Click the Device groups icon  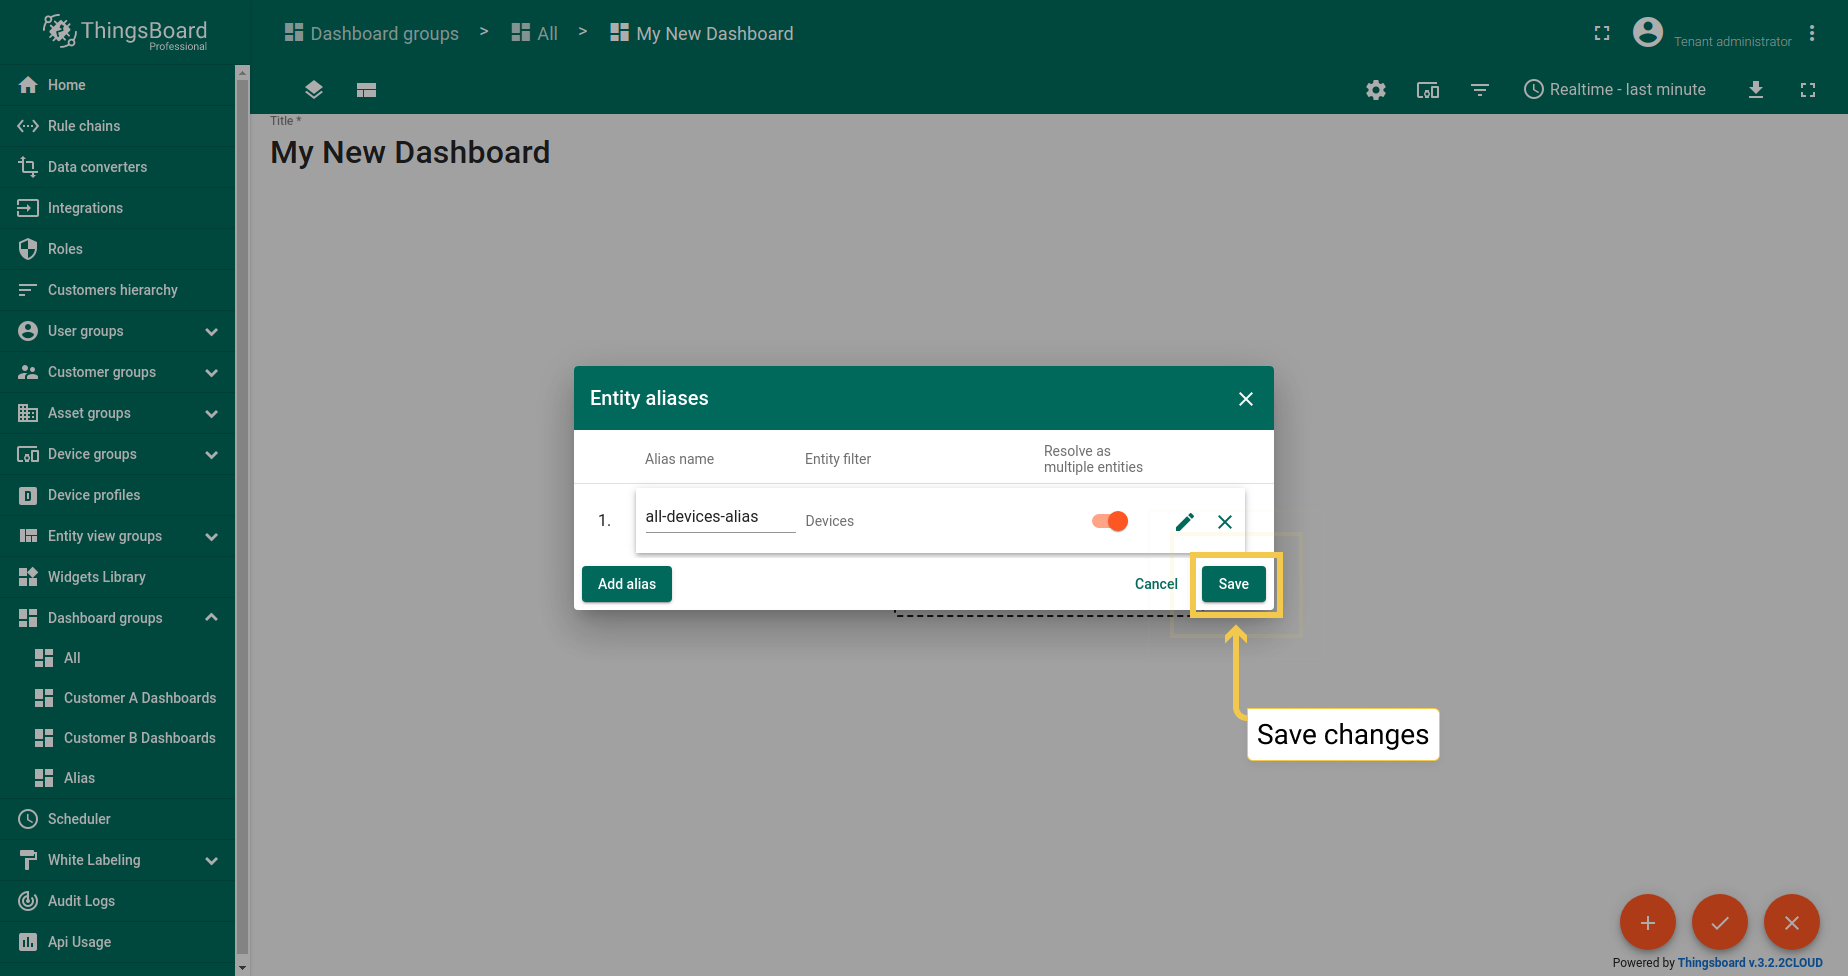[x=28, y=454]
